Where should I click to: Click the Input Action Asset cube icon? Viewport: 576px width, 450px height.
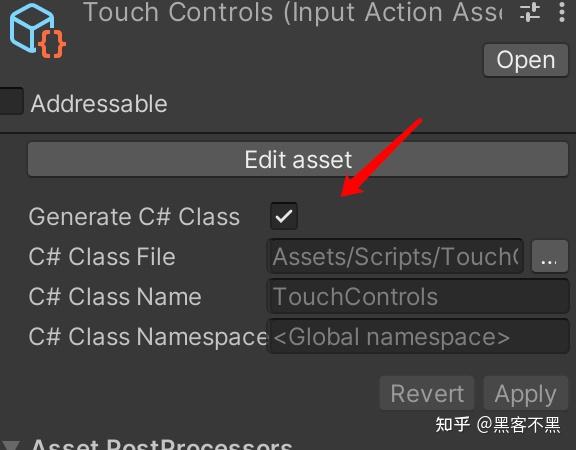point(37,31)
